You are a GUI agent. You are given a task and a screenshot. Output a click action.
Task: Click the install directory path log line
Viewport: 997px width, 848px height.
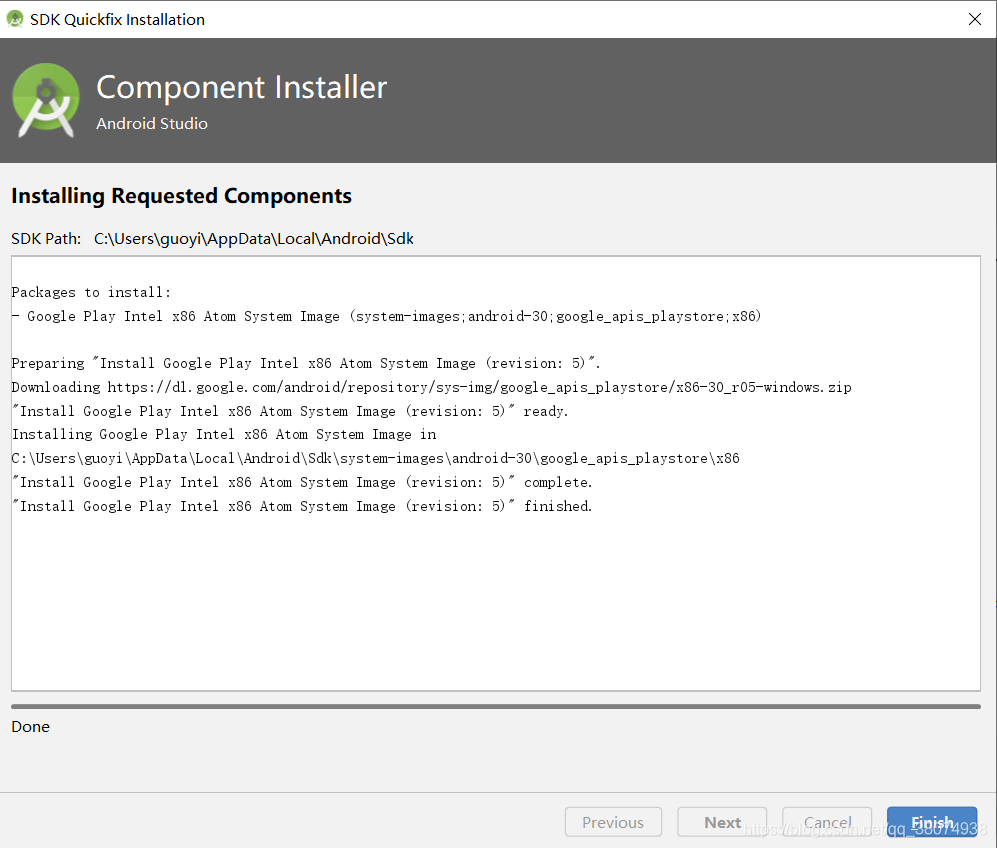[x=375, y=458]
